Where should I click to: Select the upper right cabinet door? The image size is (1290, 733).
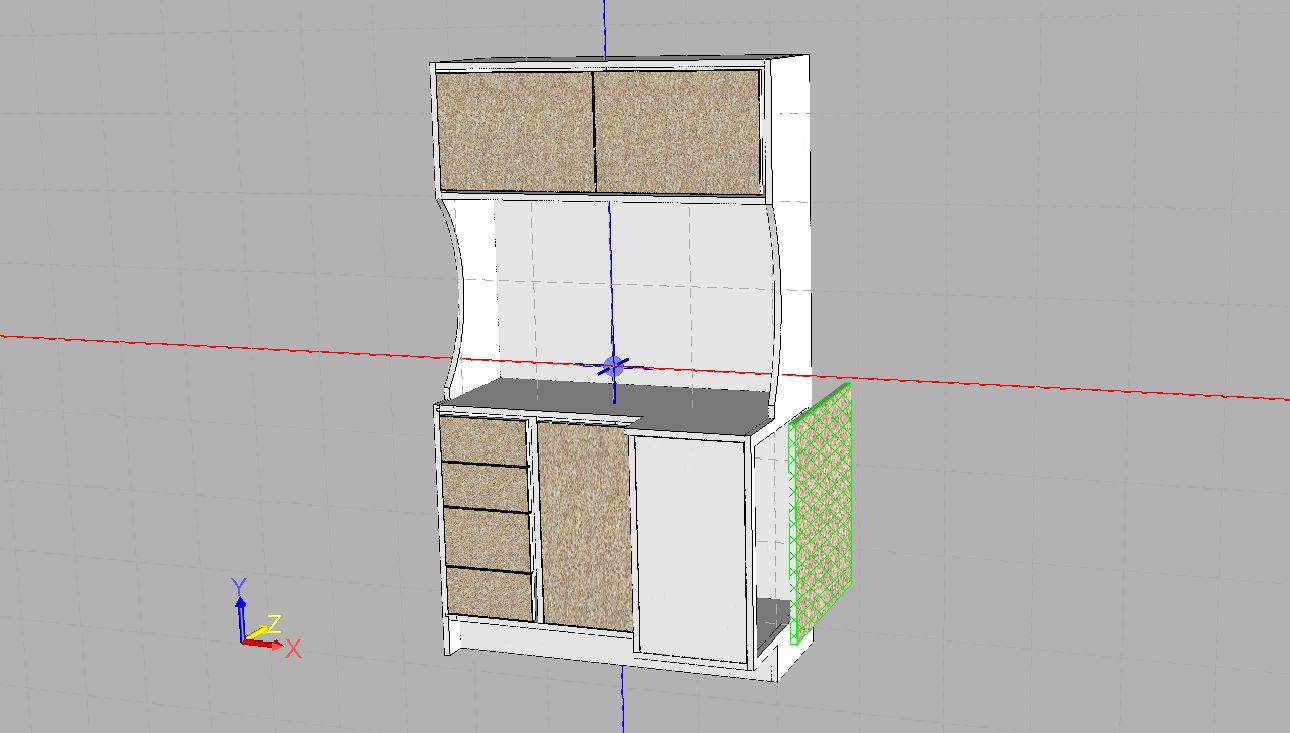coord(679,131)
